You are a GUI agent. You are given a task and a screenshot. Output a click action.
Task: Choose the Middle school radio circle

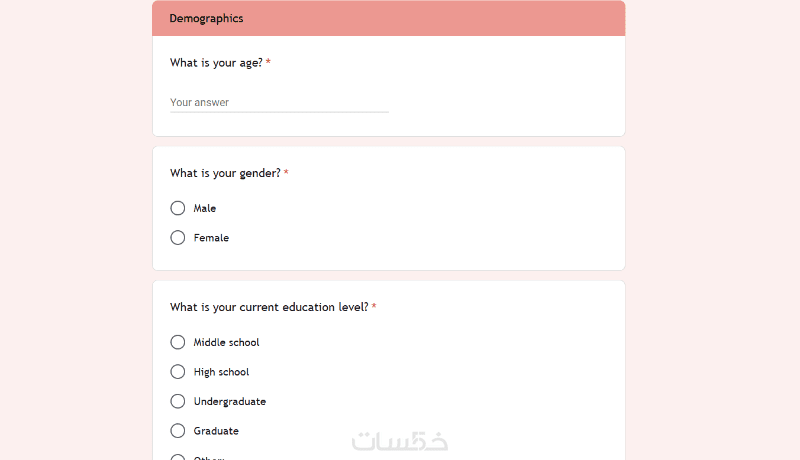[178, 342]
